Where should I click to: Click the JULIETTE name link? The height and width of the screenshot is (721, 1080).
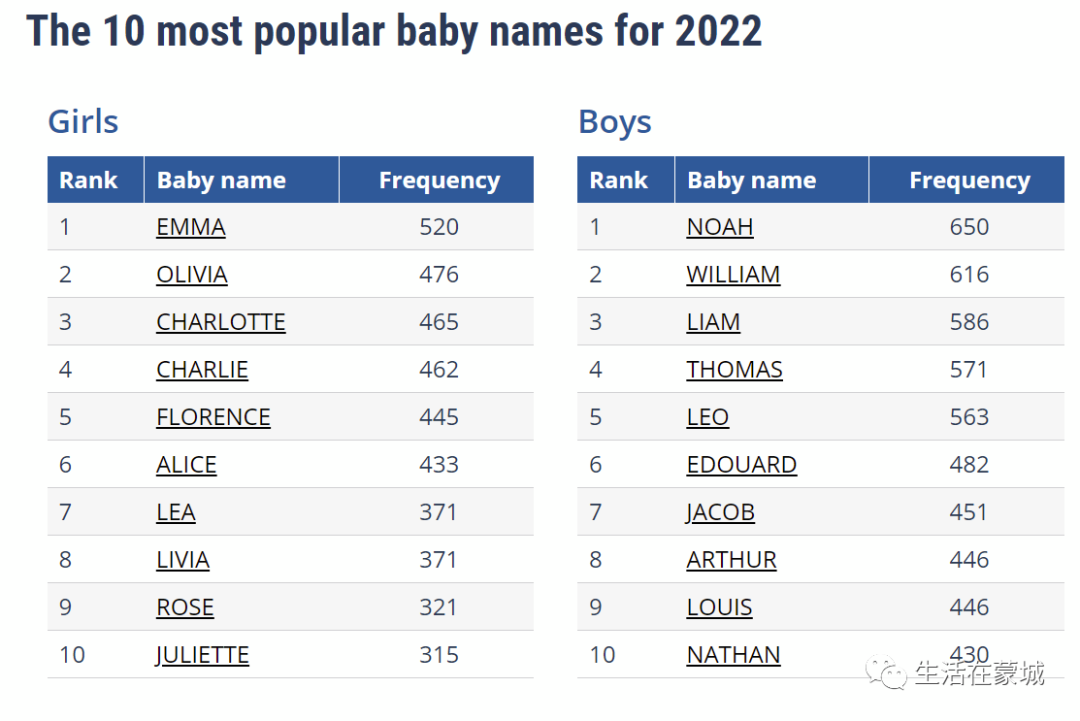point(202,655)
